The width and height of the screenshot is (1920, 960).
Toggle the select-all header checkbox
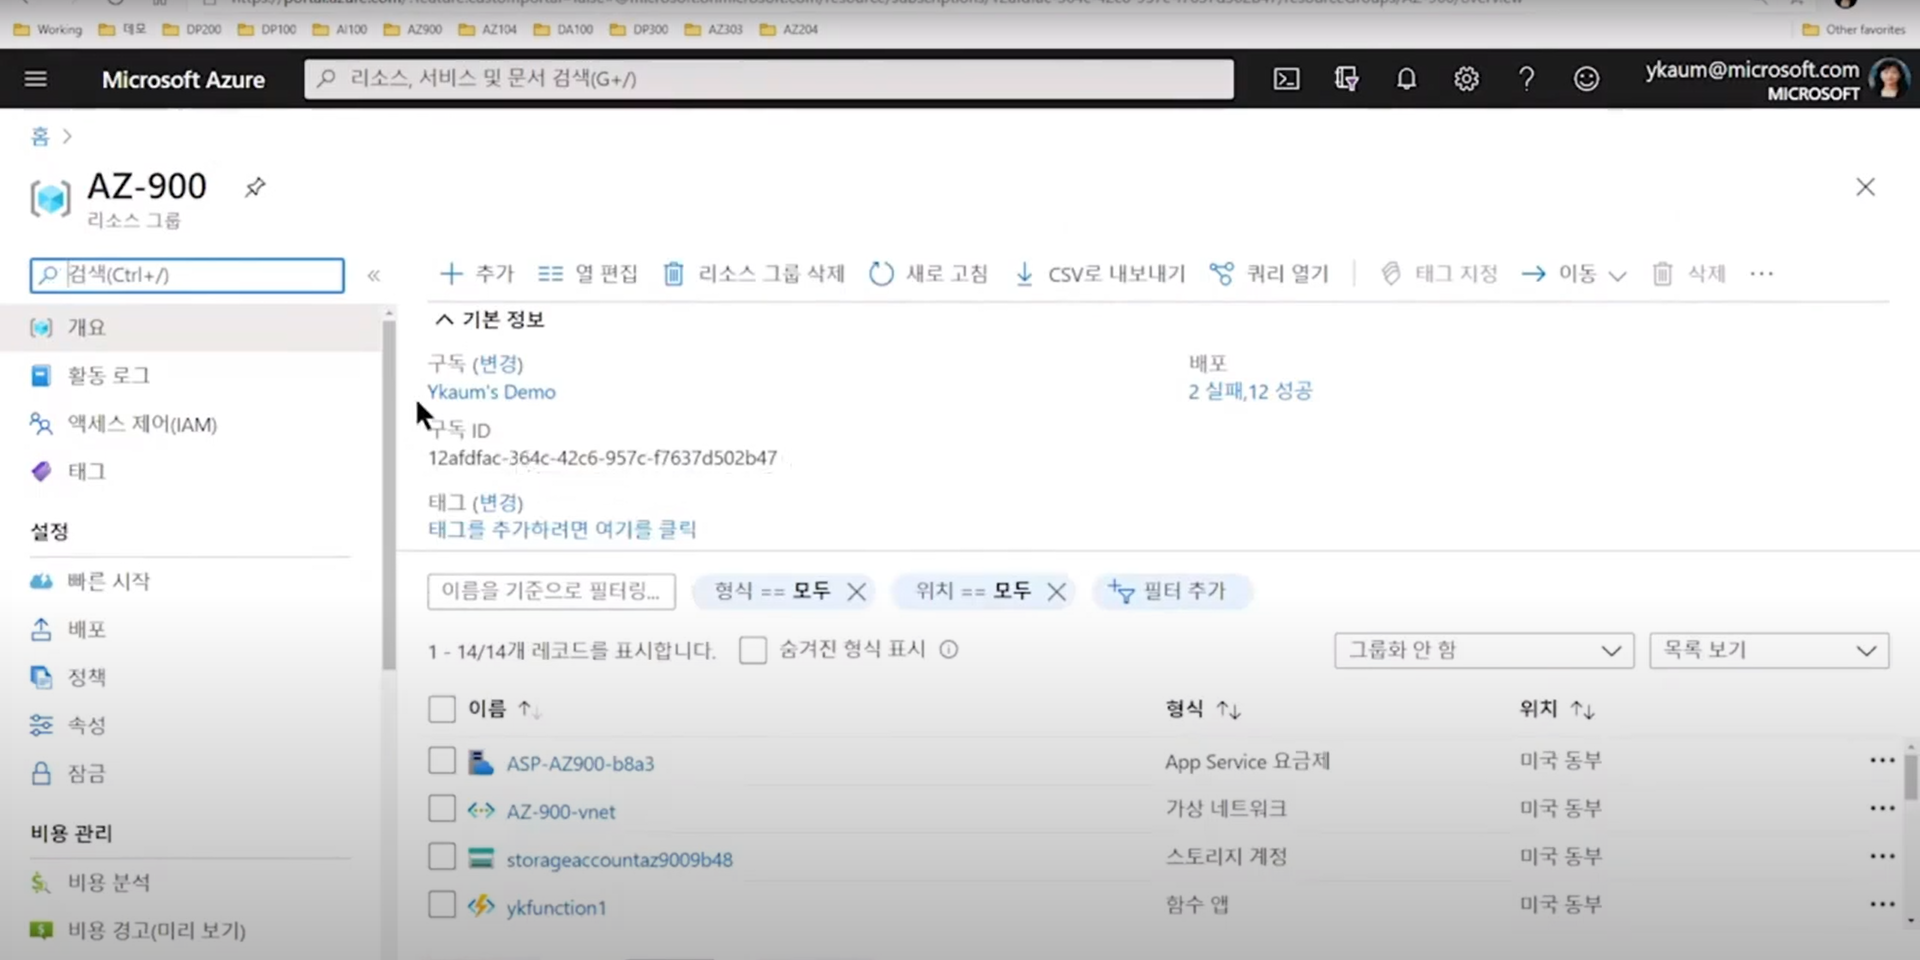441,709
